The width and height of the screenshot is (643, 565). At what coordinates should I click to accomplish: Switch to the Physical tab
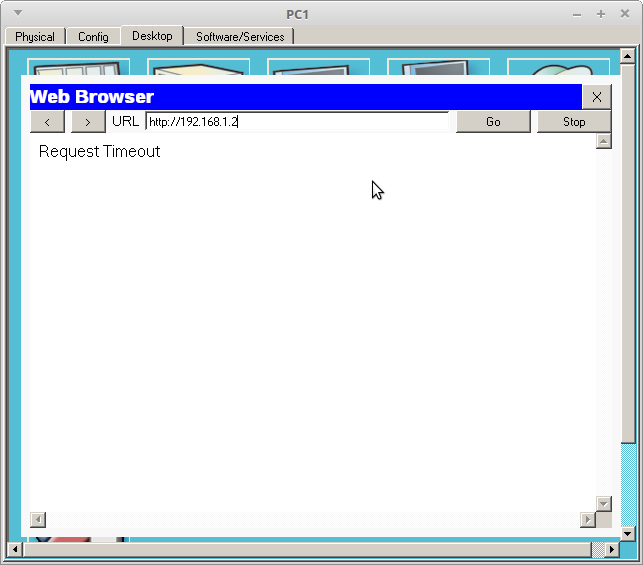coord(35,36)
